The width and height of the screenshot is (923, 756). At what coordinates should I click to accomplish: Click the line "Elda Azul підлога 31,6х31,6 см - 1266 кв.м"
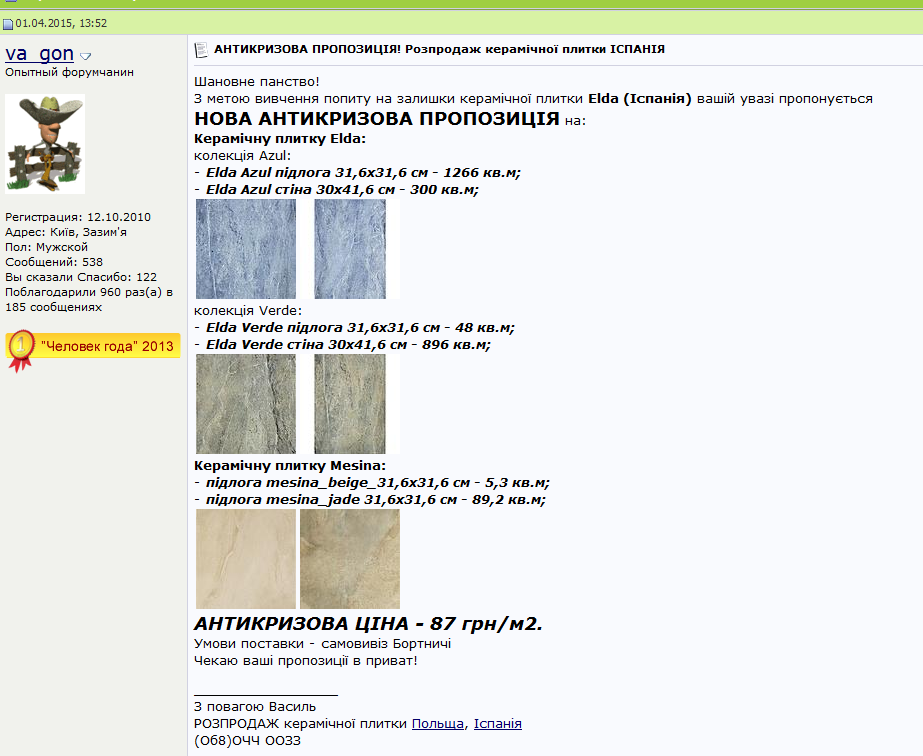click(x=363, y=173)
